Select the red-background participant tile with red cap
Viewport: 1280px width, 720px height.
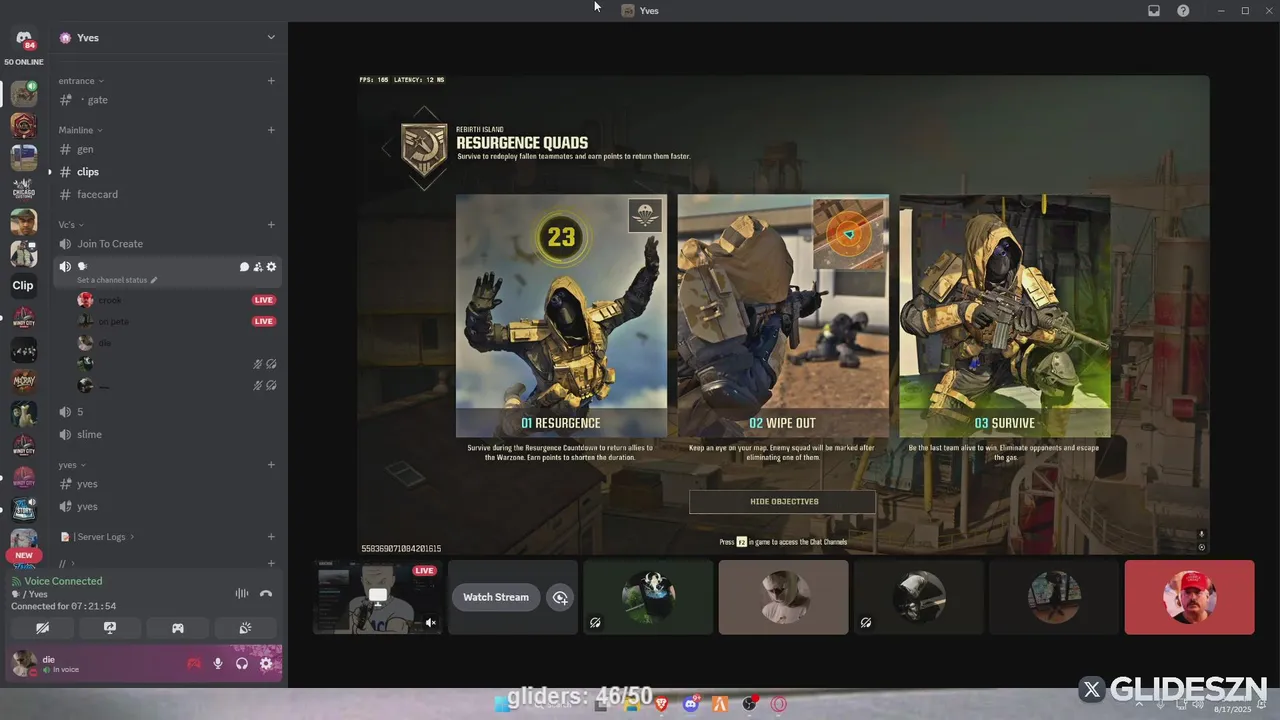click(1189, 597)
